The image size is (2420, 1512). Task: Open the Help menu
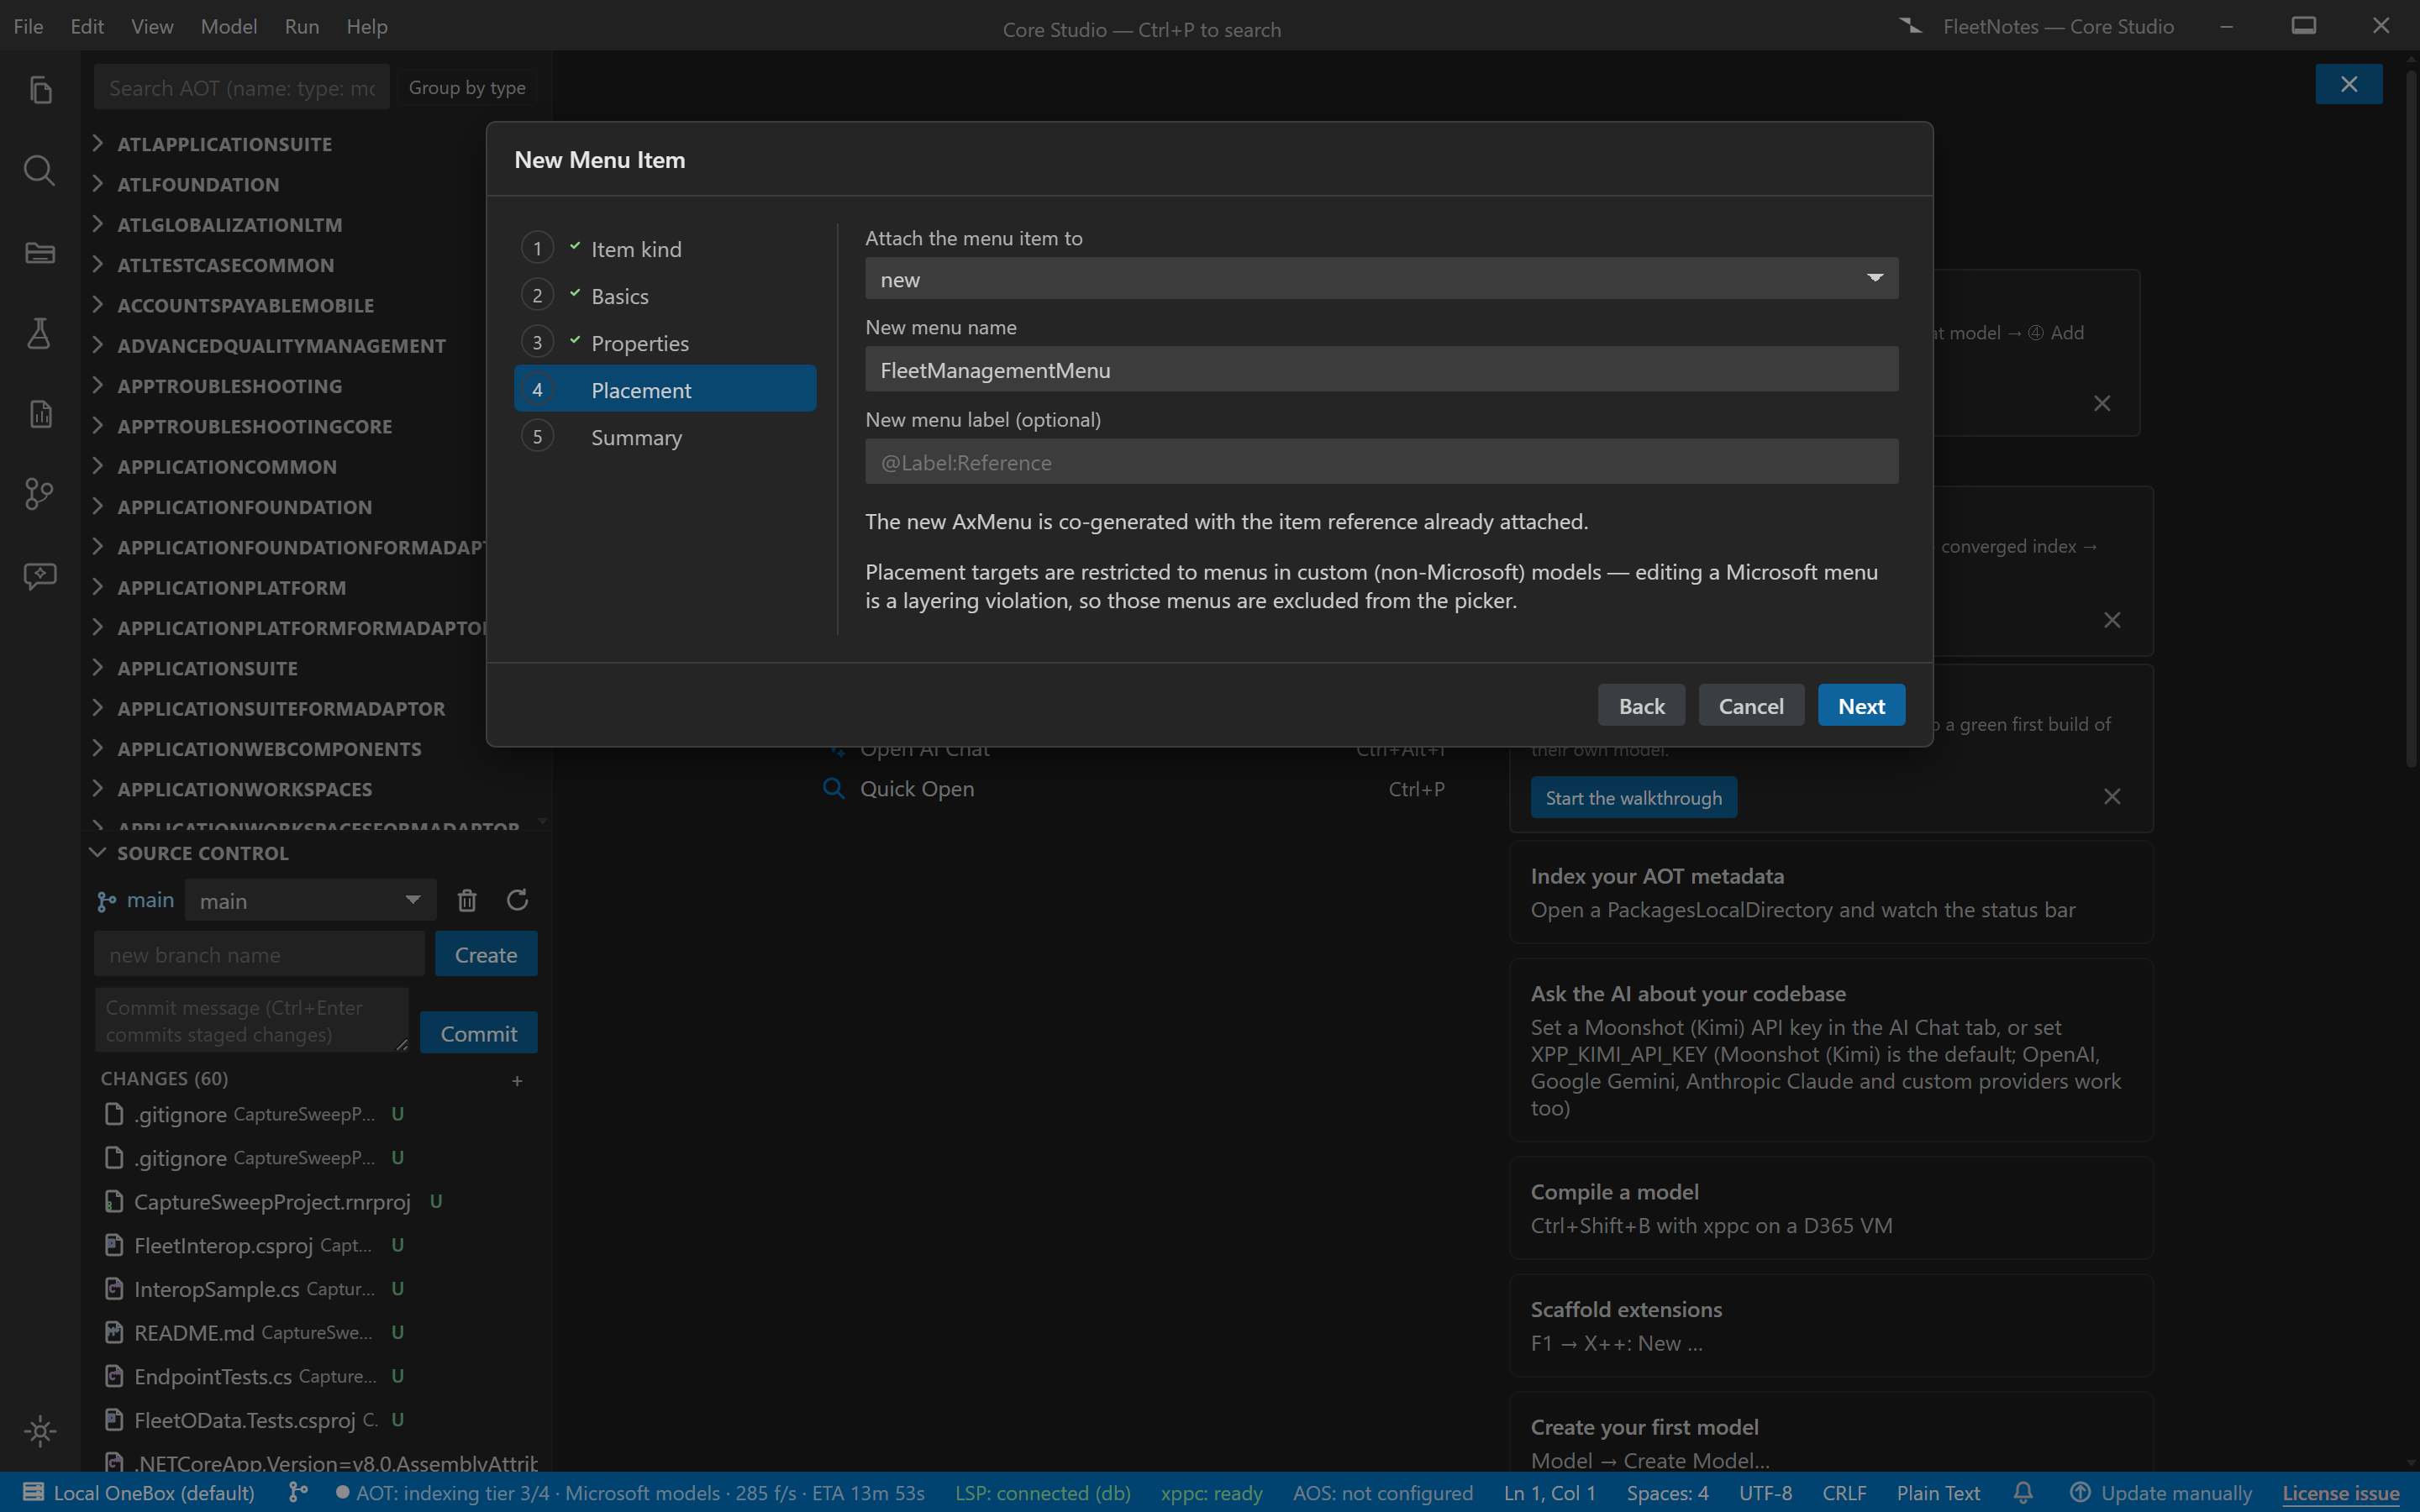pyautogui.click(x=367, y=26)
